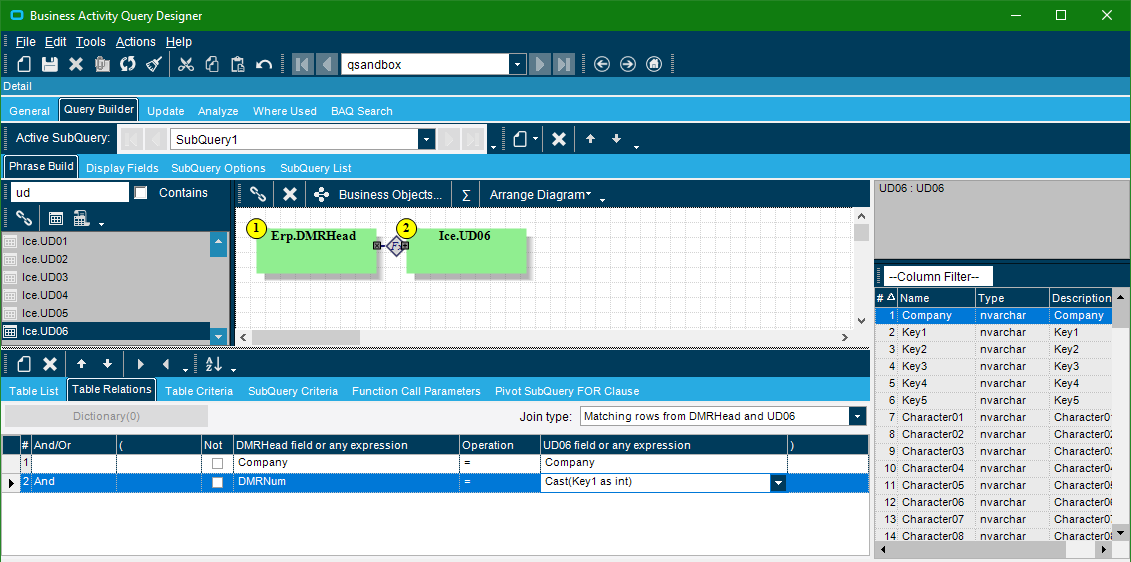The height and width of the screenshot is (562, 1131).
Task: Go to the next query record arrow
Action: (x=539, y=64)
